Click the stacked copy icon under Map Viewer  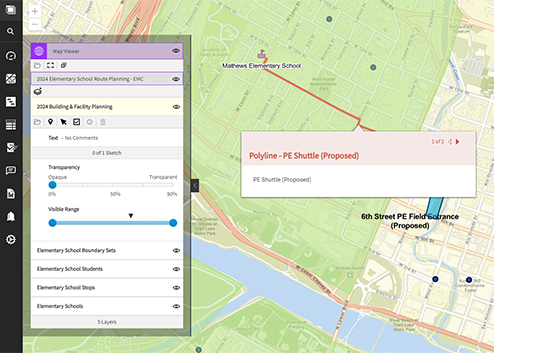click(63, 65)
